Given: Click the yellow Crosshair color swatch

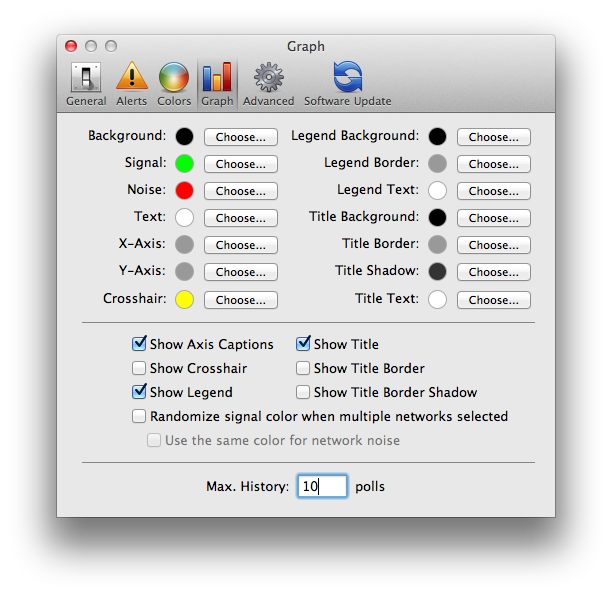Looking at the screenshot, I should [x=184, y=299].
